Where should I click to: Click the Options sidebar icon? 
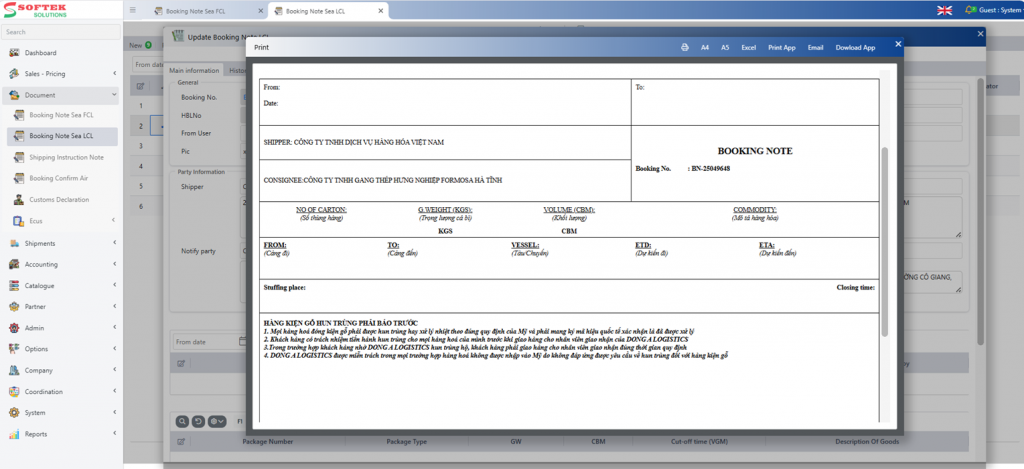coord(14,349)
